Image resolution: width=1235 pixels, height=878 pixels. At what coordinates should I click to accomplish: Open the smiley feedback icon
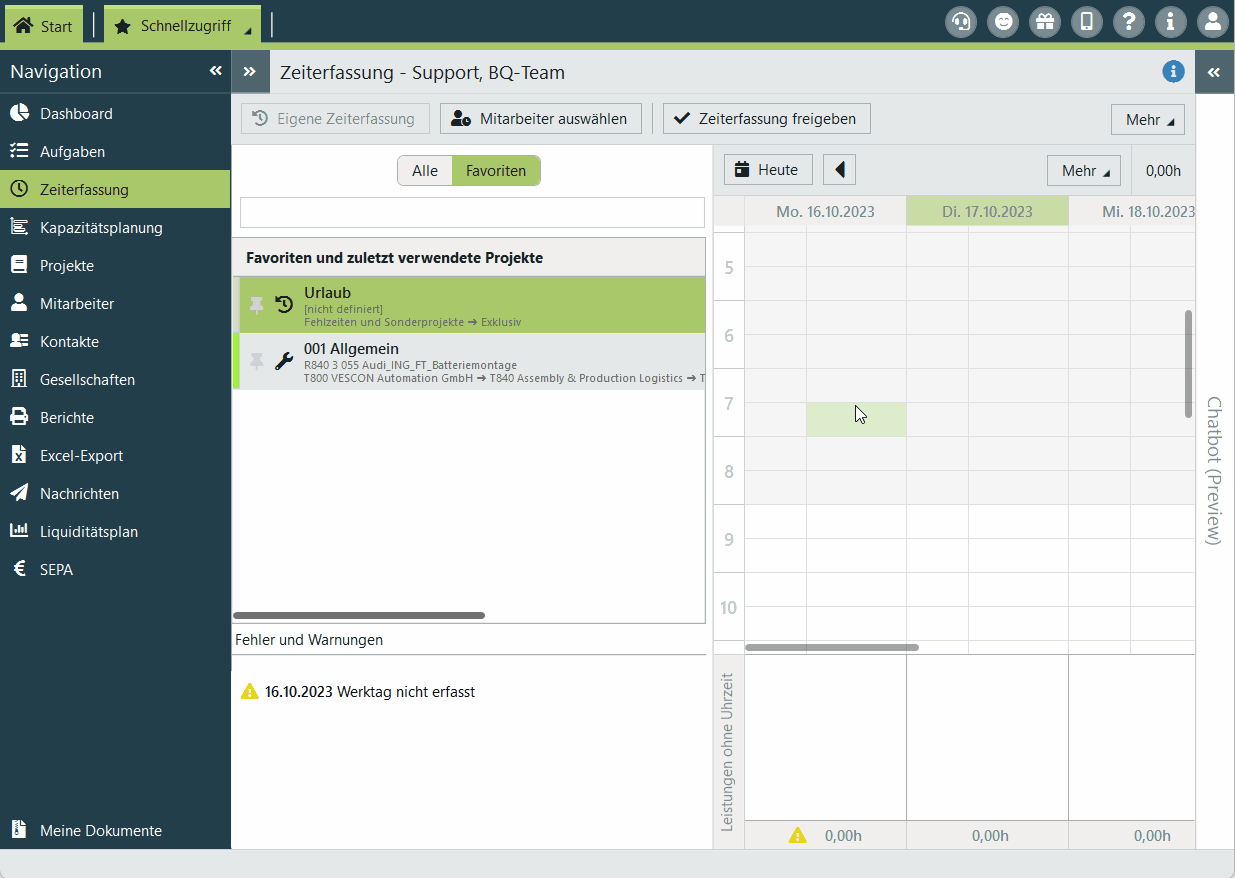pyautogui.click(x=1003, y=22)
